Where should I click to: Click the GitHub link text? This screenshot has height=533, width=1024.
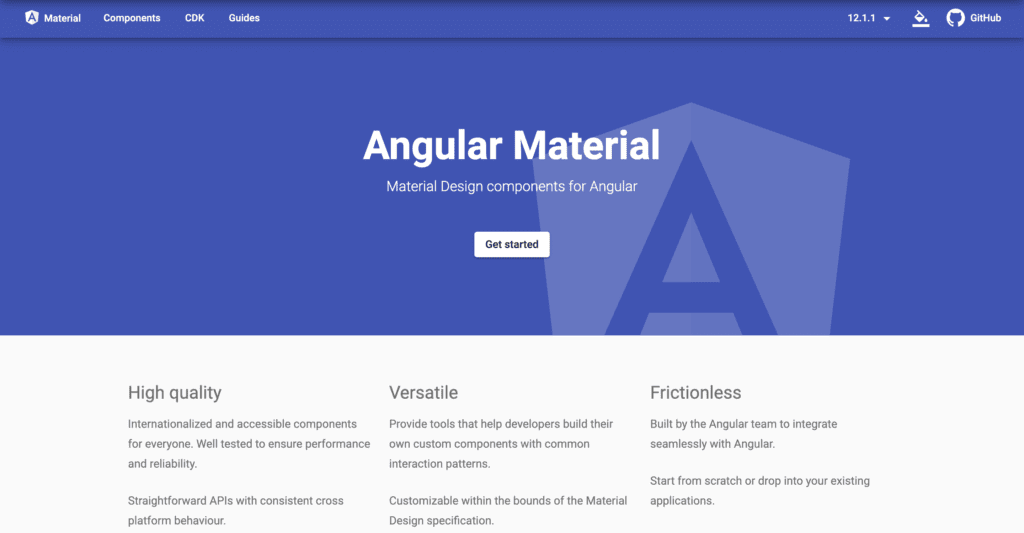pyautogui.click(x=985, y=18)
